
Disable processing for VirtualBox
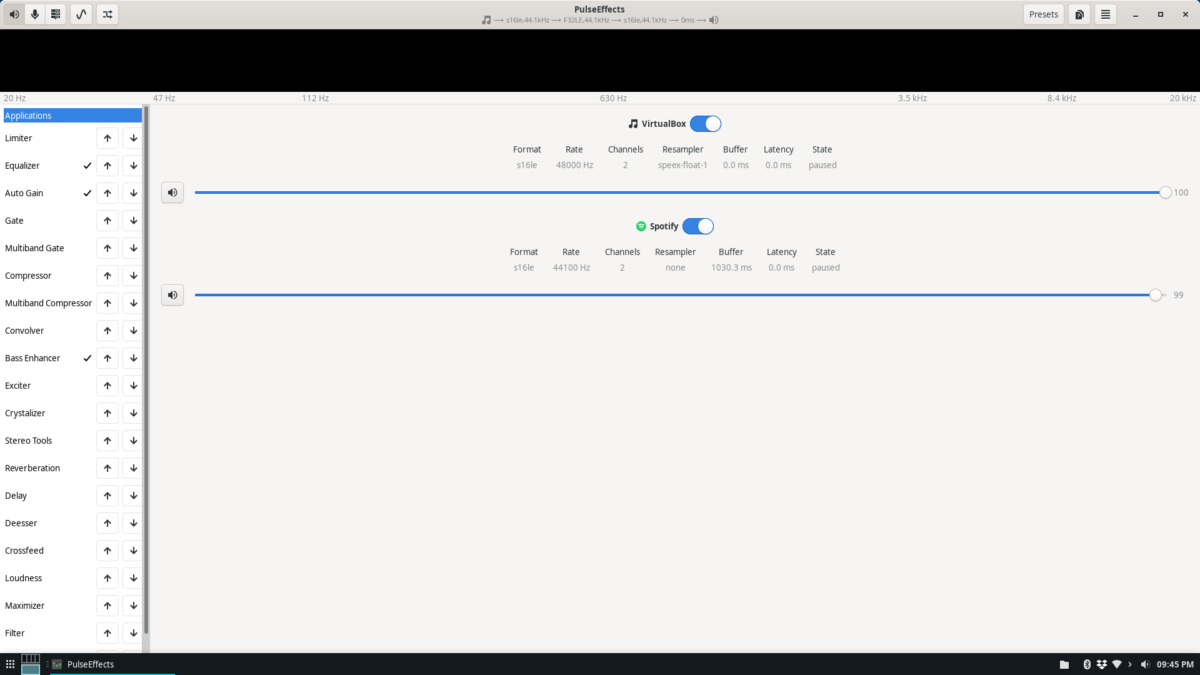click(705, 123)
